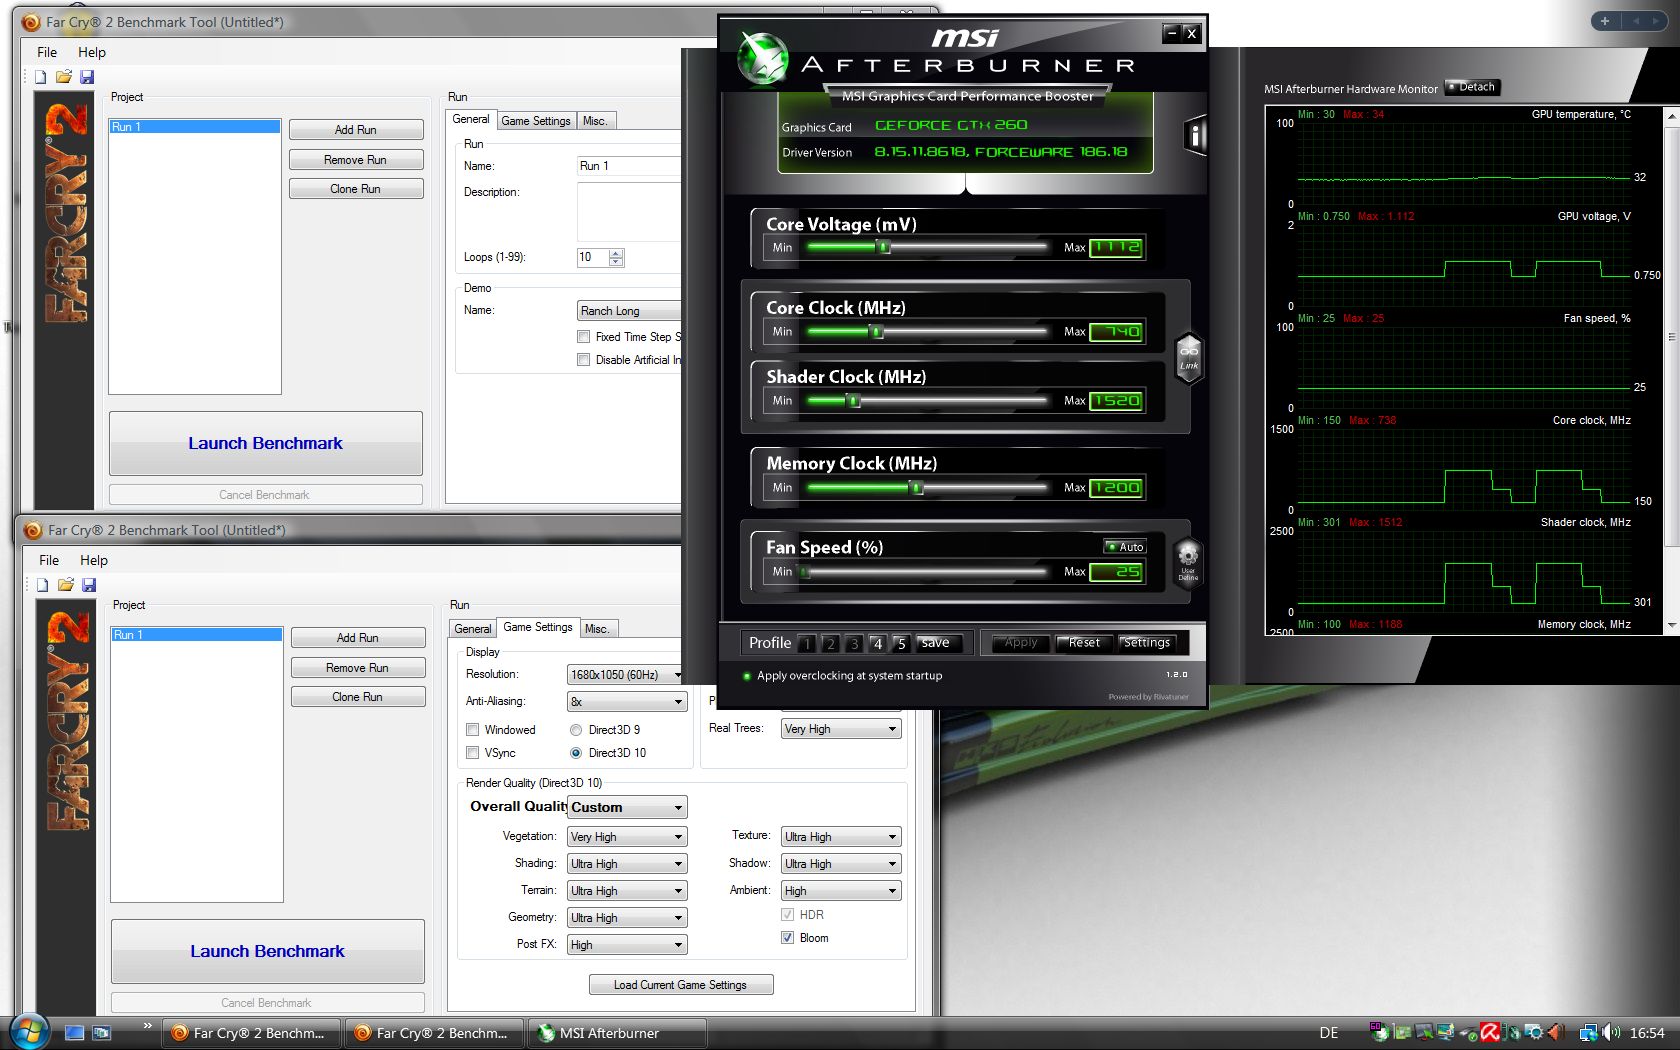The height and width of the screenshot is (1050, 1680).
Task: Click the Switch between windows quick launch icon
Action: pyautogui.click(x=101, y=1033)
